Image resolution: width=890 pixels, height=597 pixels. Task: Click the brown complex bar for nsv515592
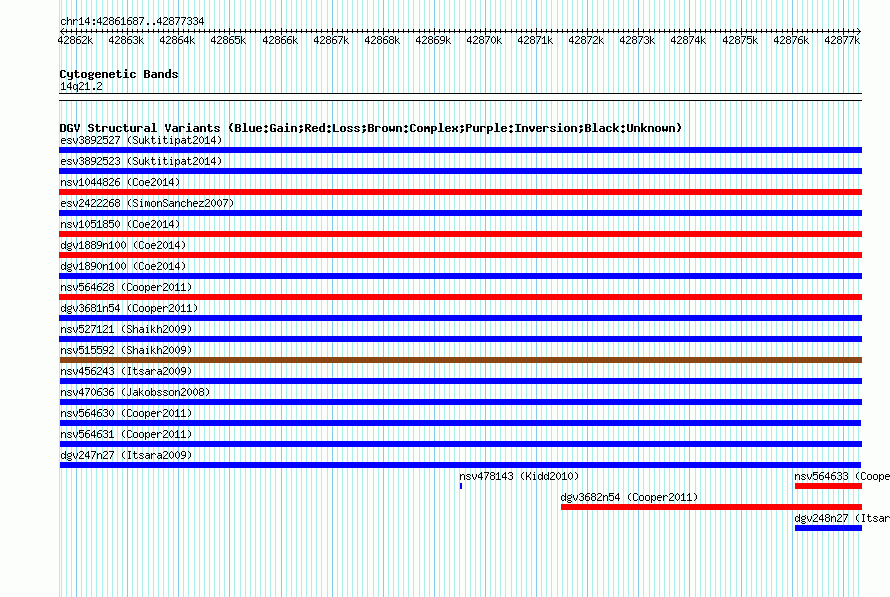(460, 360)
